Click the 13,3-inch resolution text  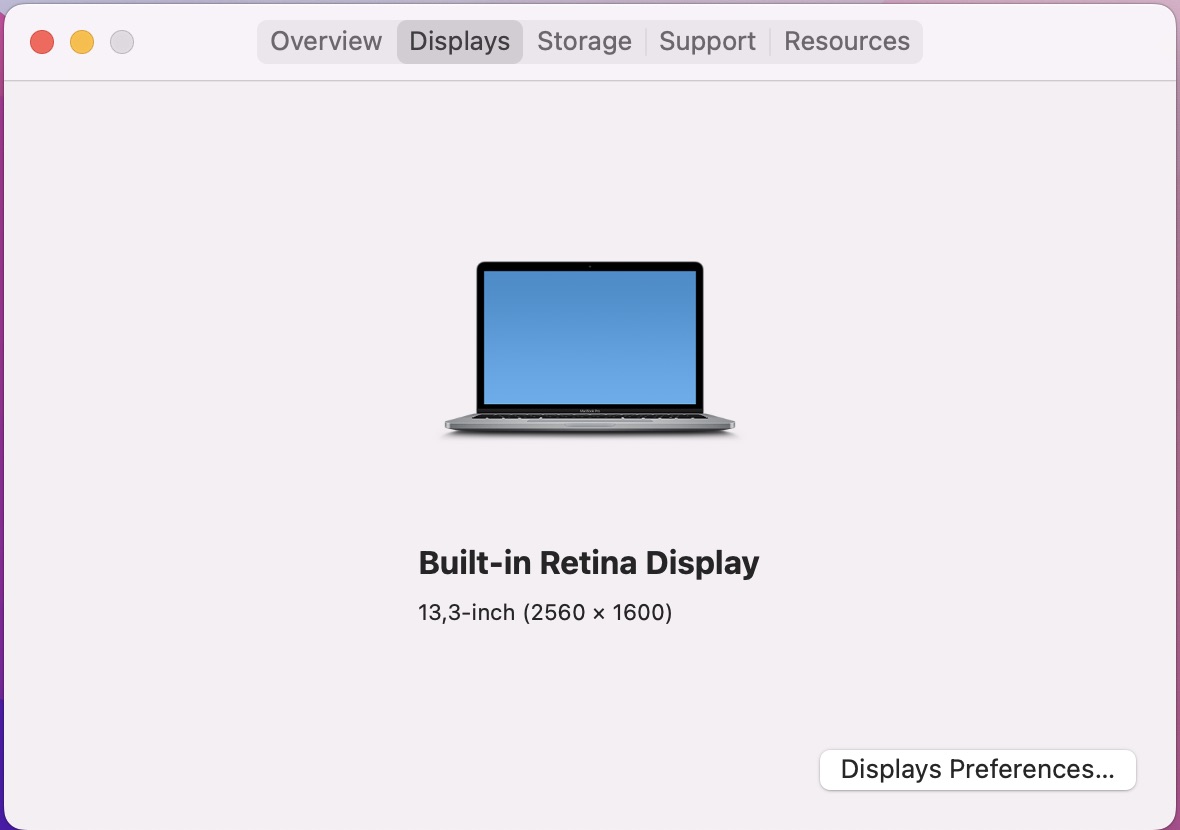pyautogui.click(x=465, y=612)
